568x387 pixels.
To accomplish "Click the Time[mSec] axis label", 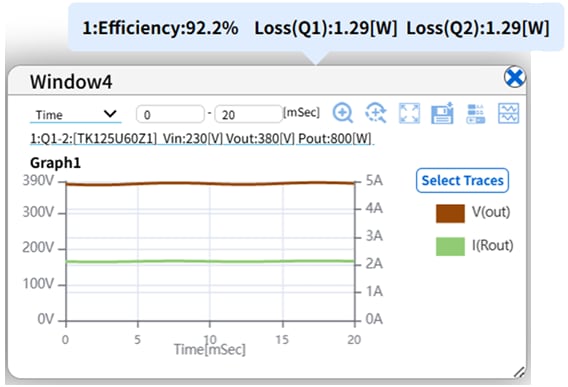I will 210,349.
